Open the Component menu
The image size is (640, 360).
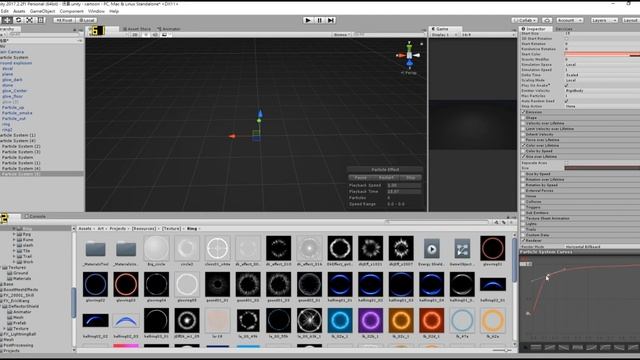(x=71, y=11)
